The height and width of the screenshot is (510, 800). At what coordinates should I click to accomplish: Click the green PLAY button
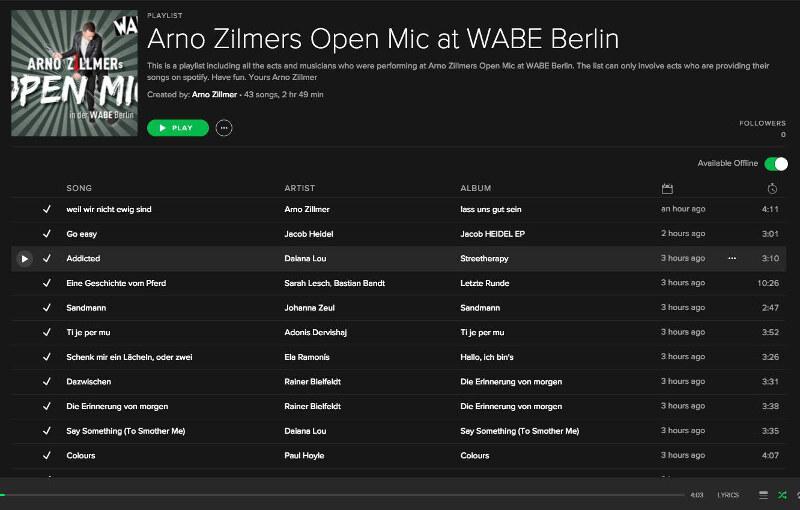178,128
